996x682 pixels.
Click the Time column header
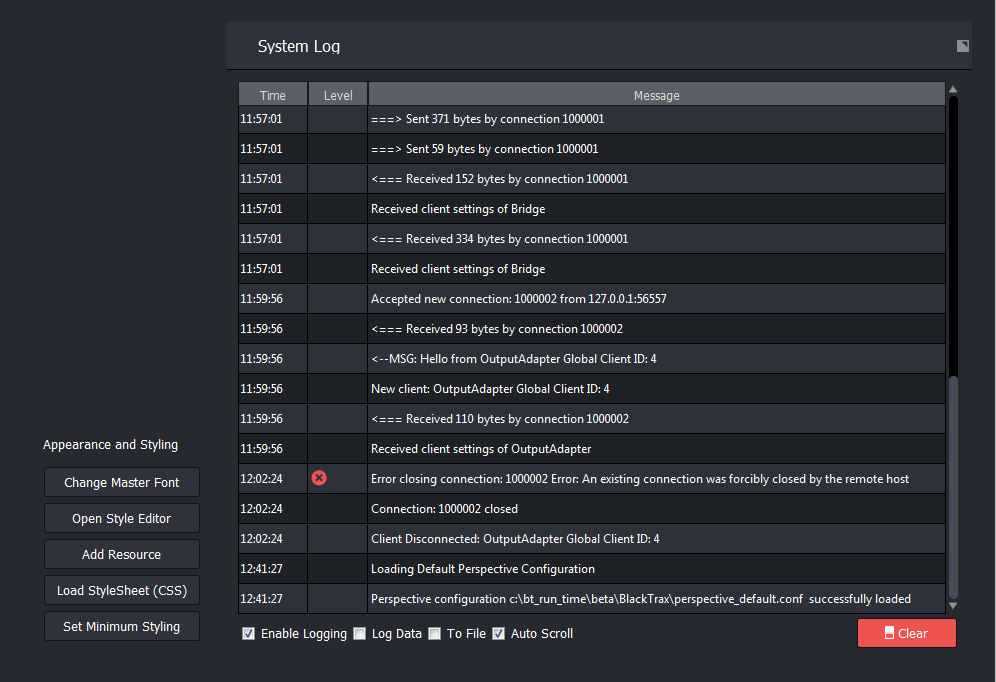[272, 95]
